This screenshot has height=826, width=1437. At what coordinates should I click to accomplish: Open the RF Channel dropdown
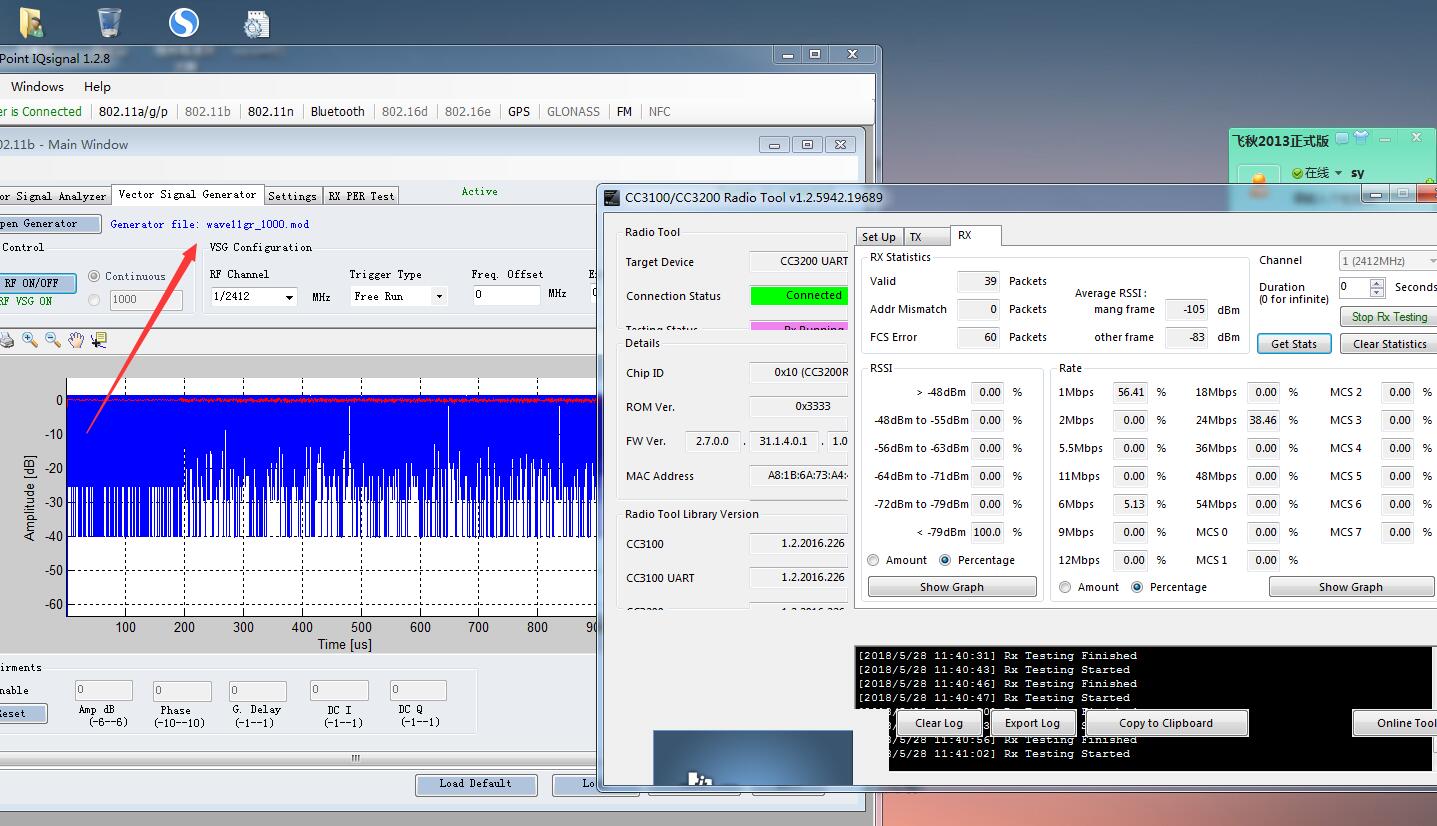(290, 297)
